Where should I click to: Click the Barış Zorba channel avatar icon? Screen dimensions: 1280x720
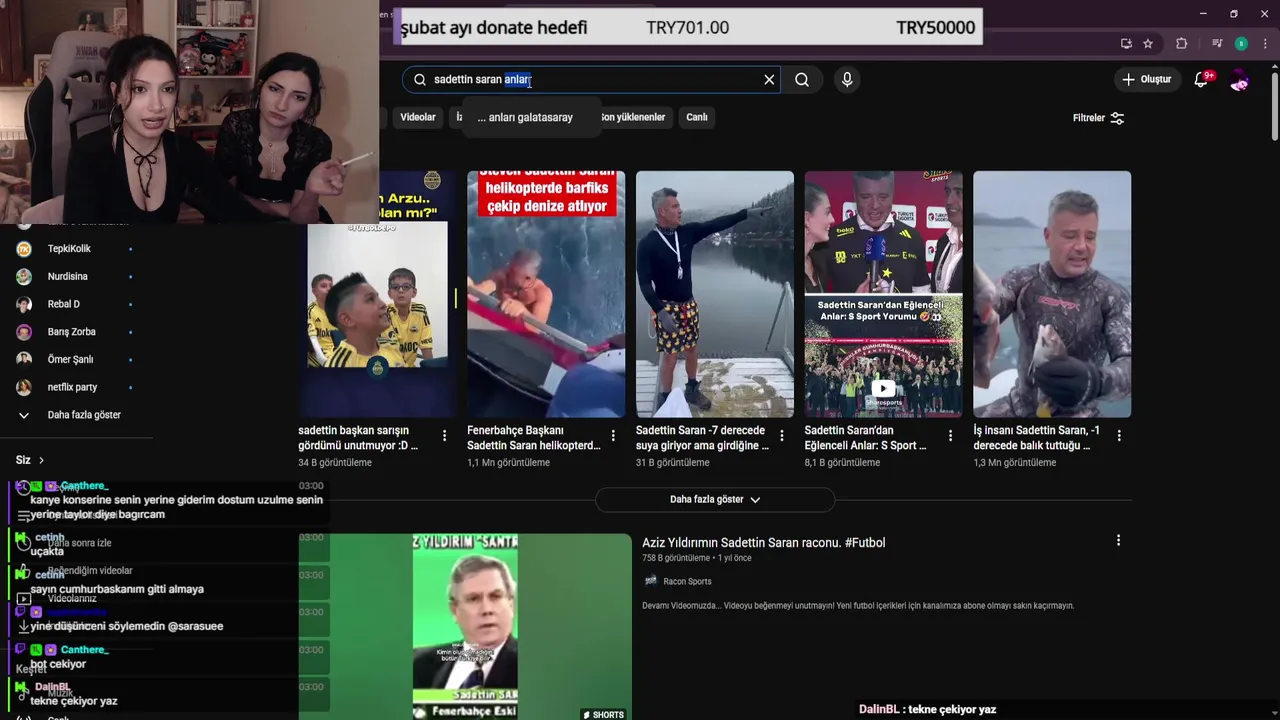click(x=24, y=332)
